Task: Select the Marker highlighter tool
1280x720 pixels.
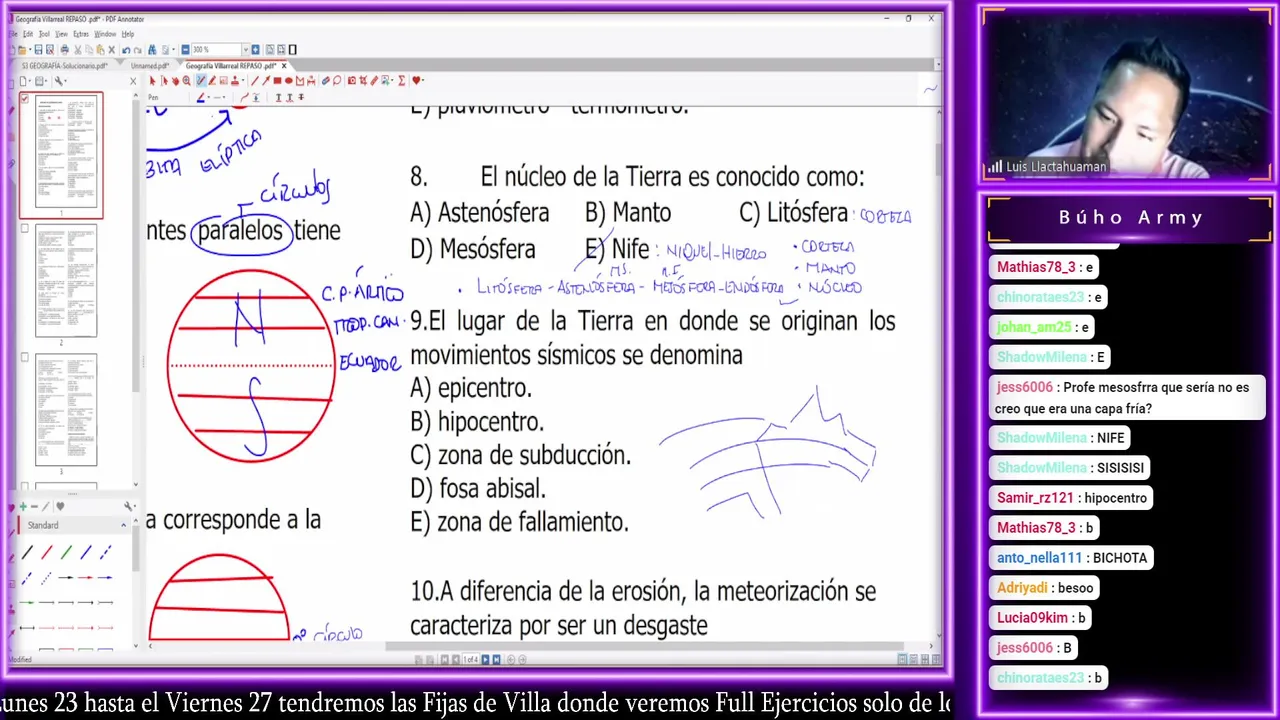Action: tap(212, 81)
